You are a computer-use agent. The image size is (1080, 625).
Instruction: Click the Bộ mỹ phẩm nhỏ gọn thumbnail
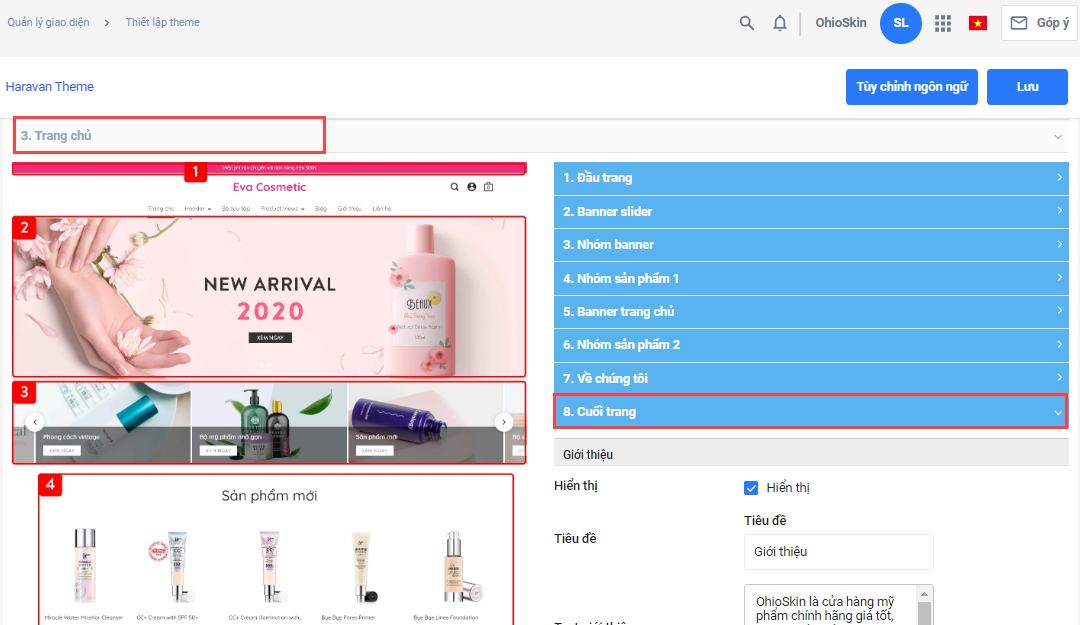click(x=269, y=423)
